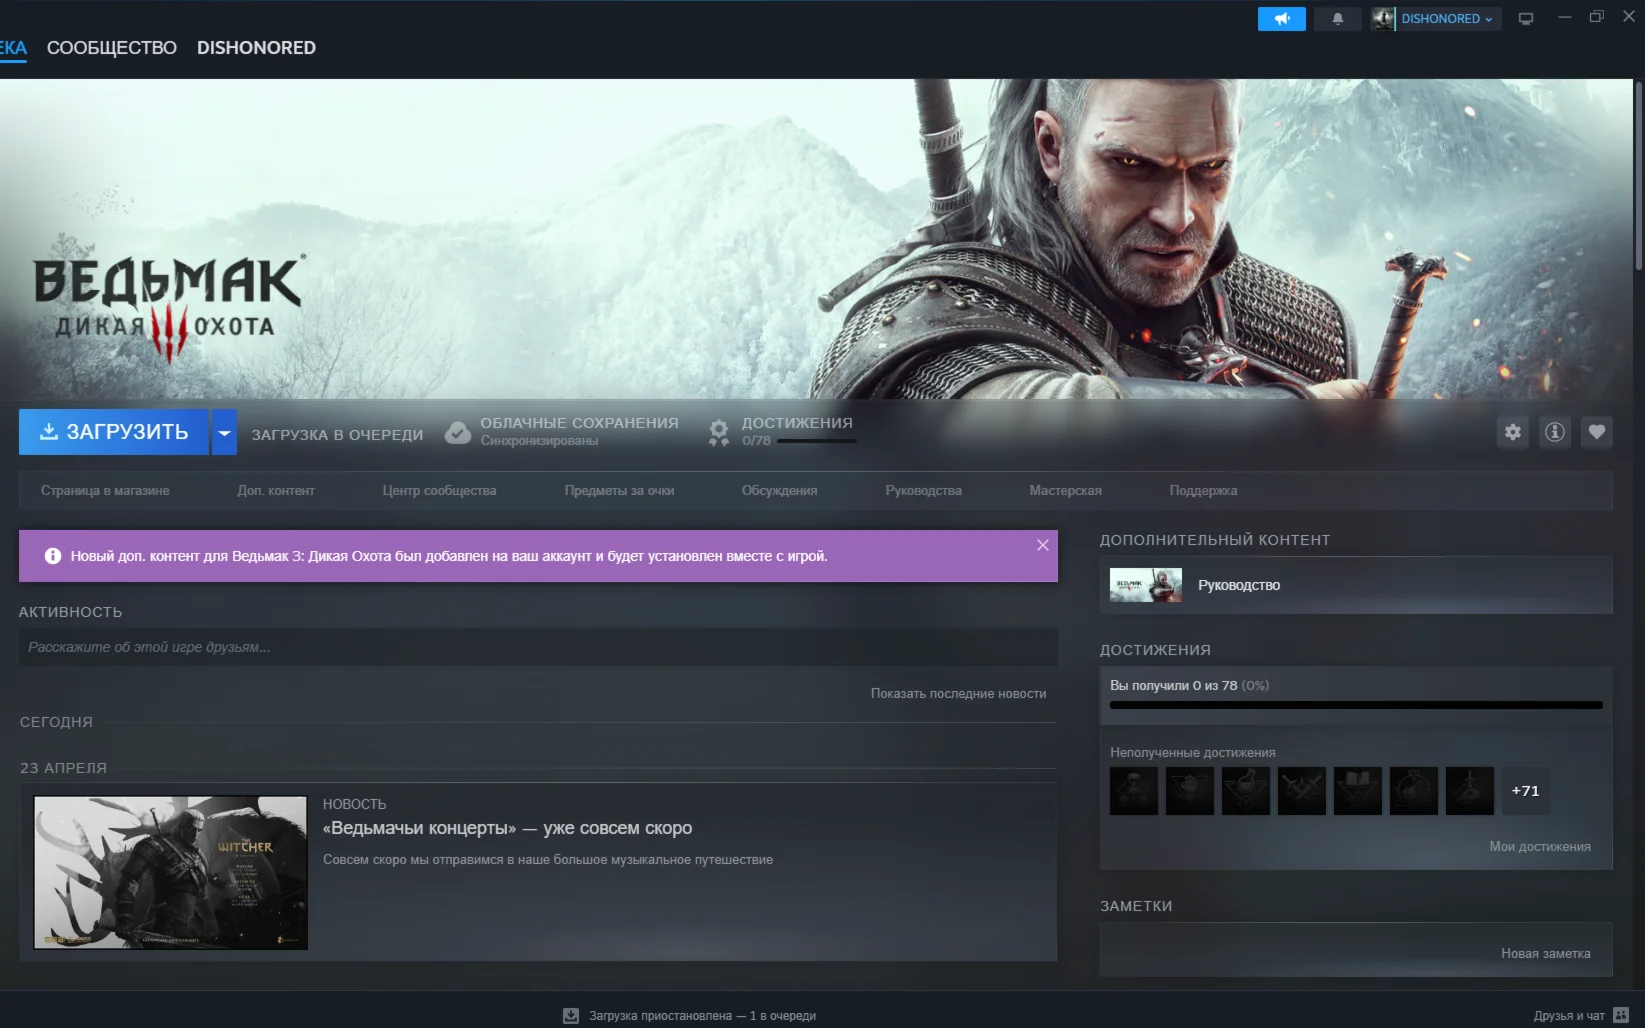The image size is (1645, 1028).
Task: Switch to the Мастерская tab
Action: tap(1065, 491)
